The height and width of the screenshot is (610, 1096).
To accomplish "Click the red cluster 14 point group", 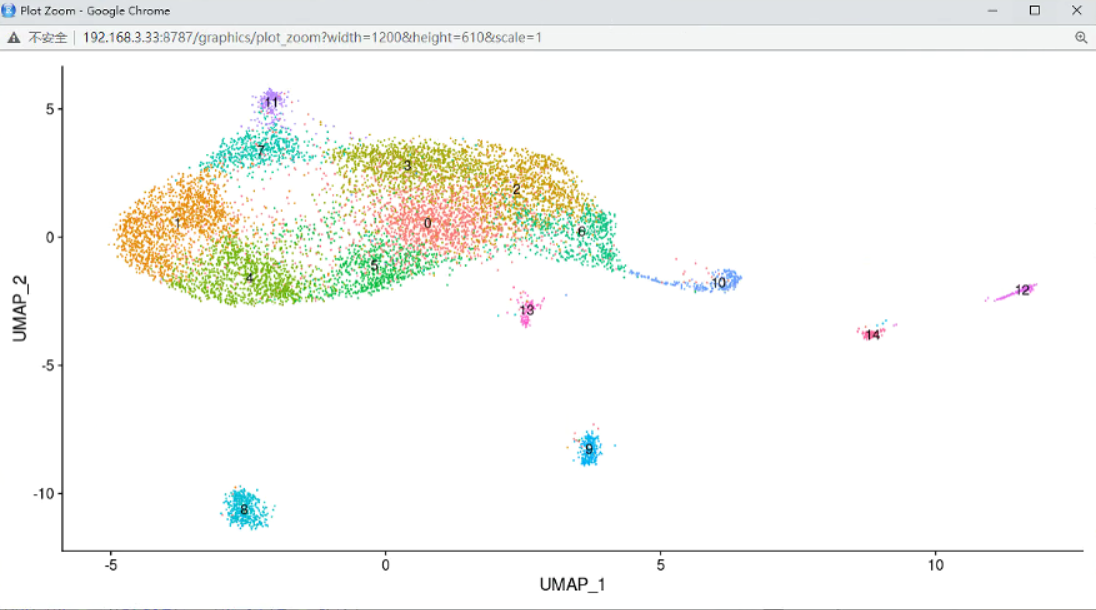I will (x=872, y=335).
